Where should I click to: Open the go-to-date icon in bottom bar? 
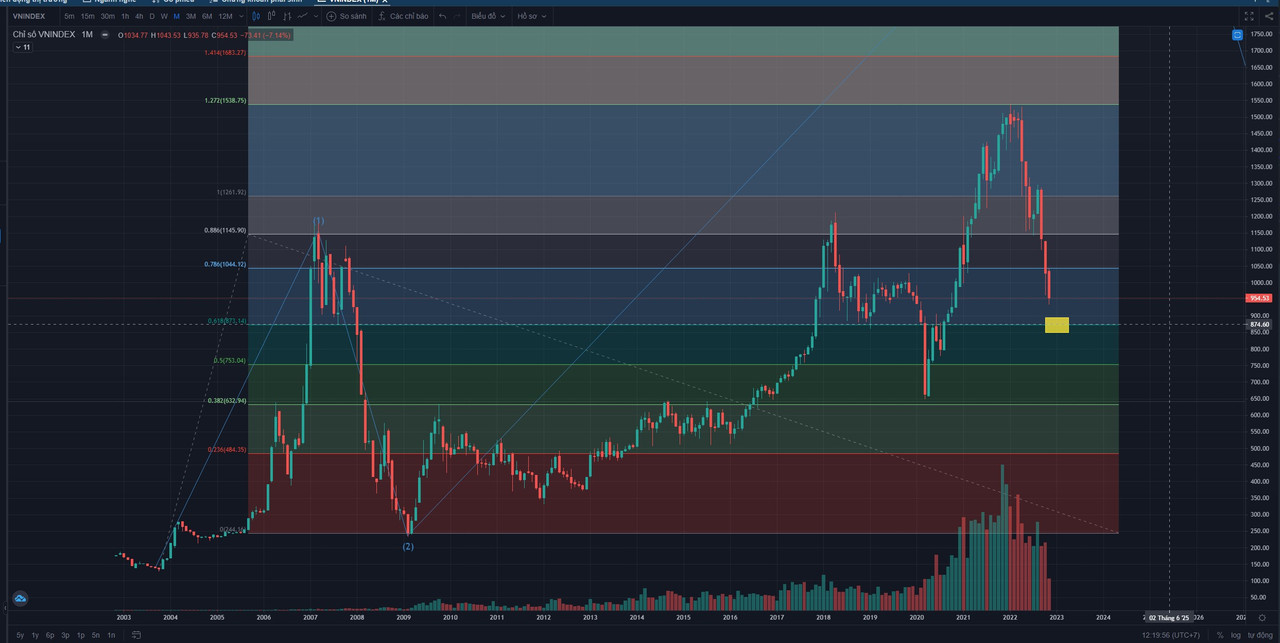[x=137, y=635]
